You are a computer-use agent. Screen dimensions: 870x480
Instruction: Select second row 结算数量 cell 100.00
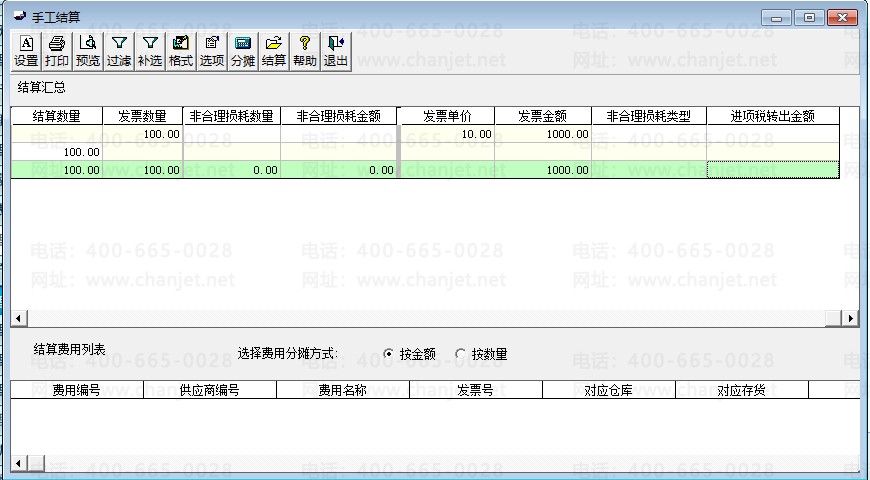pos(57,152)
